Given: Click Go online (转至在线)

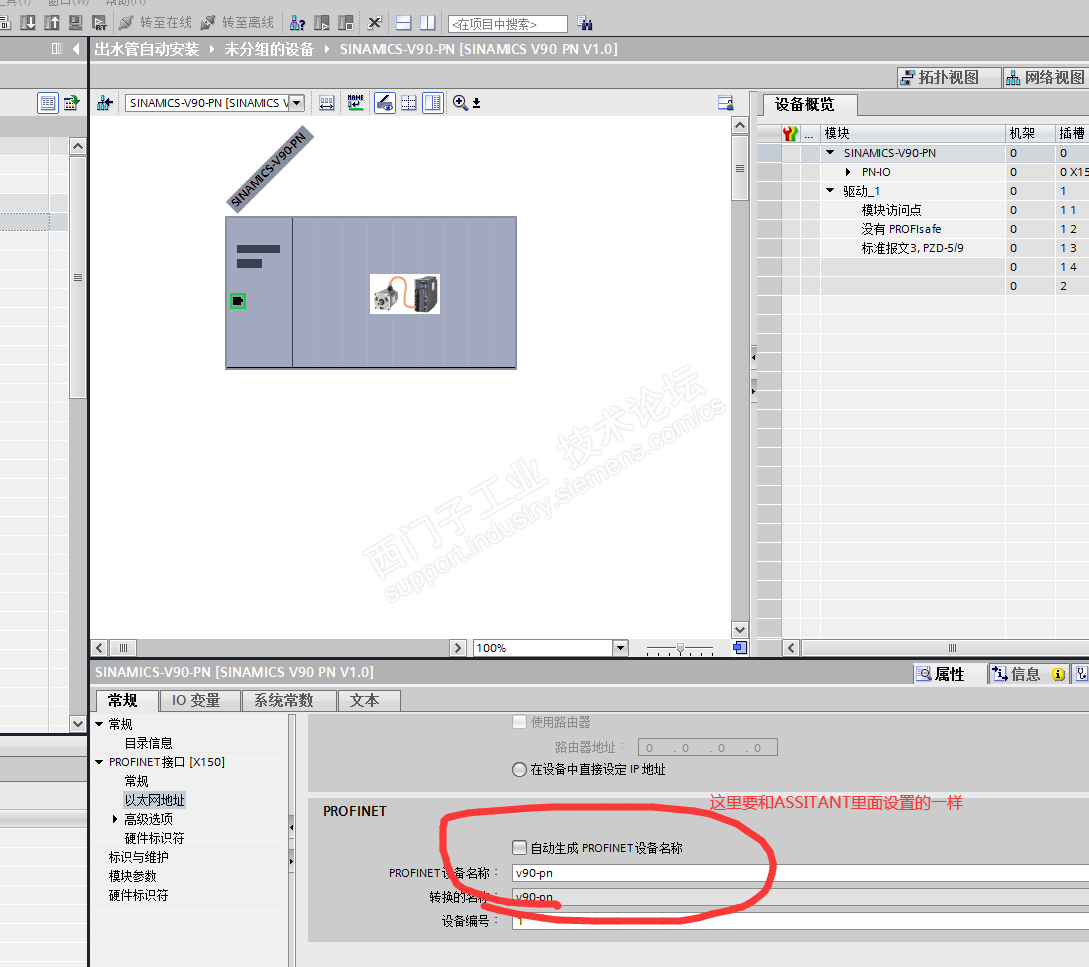Looking at the screenshot, I should [x=155, y=23].
